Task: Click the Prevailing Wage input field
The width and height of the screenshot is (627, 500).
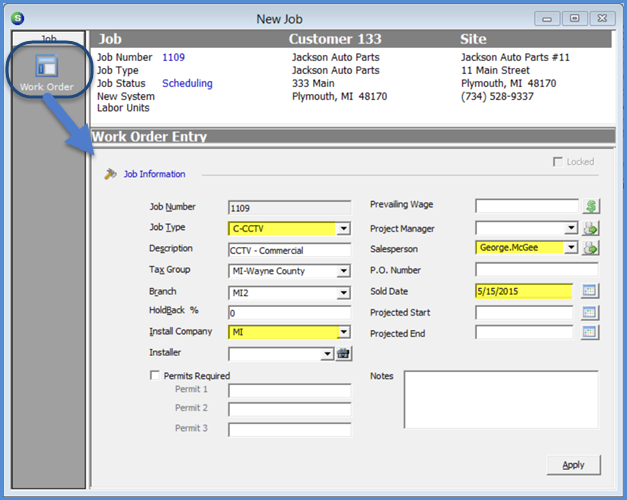Action: (527, 206)
